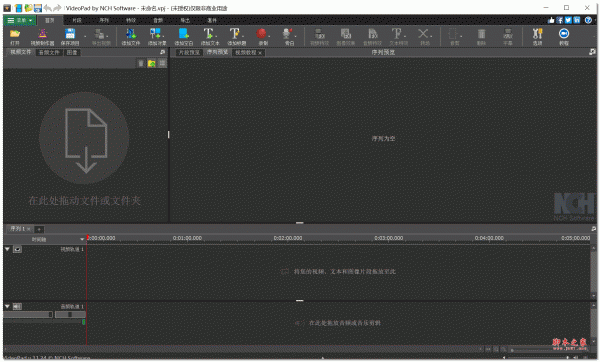This screenshot has width=600, height=362.
Task: Collapse the video track 1 triangle
Action: pos(7,249)
